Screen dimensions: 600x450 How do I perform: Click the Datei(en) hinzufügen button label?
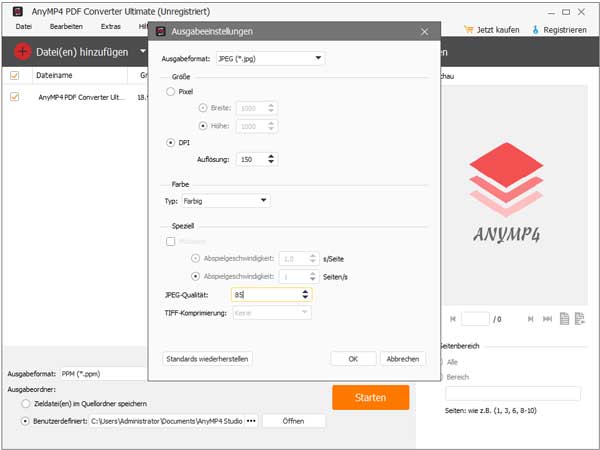[x=82, y=52]
